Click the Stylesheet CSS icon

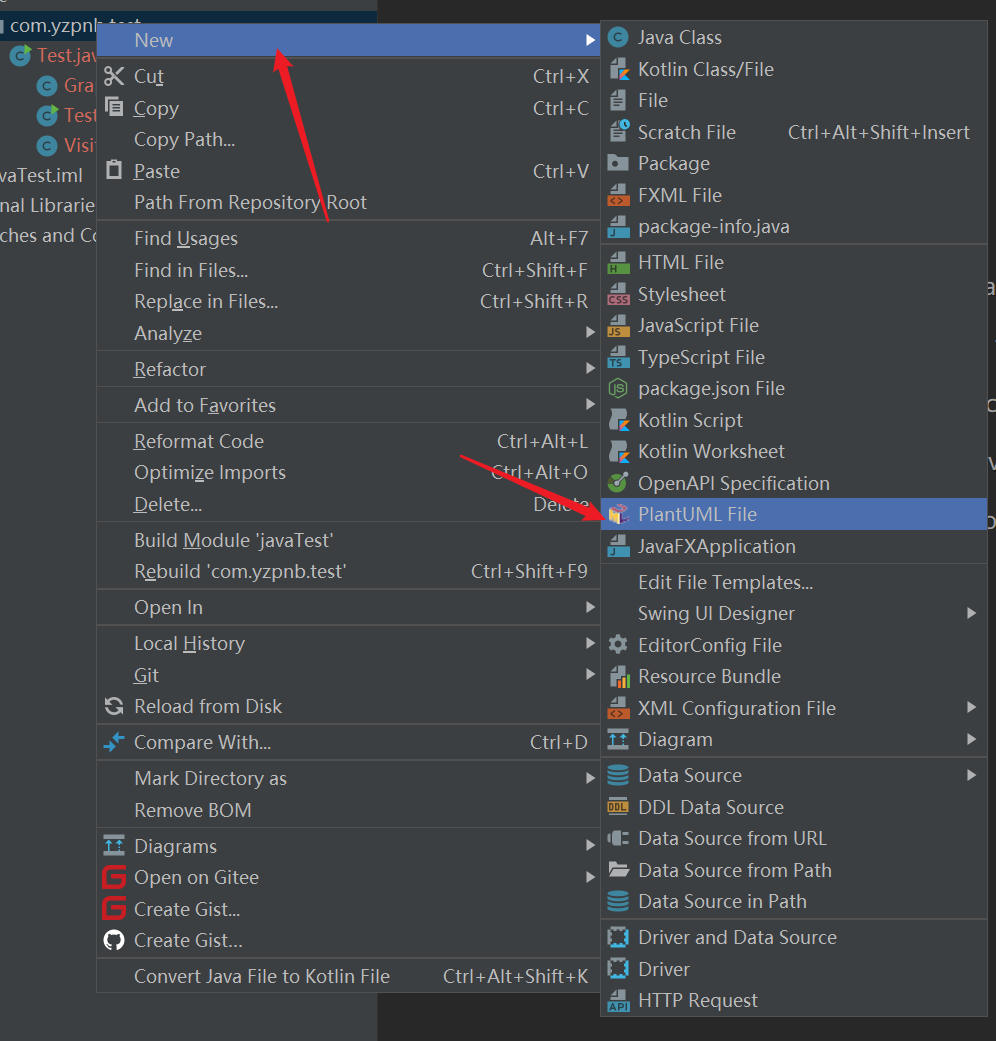coord(618,294)
